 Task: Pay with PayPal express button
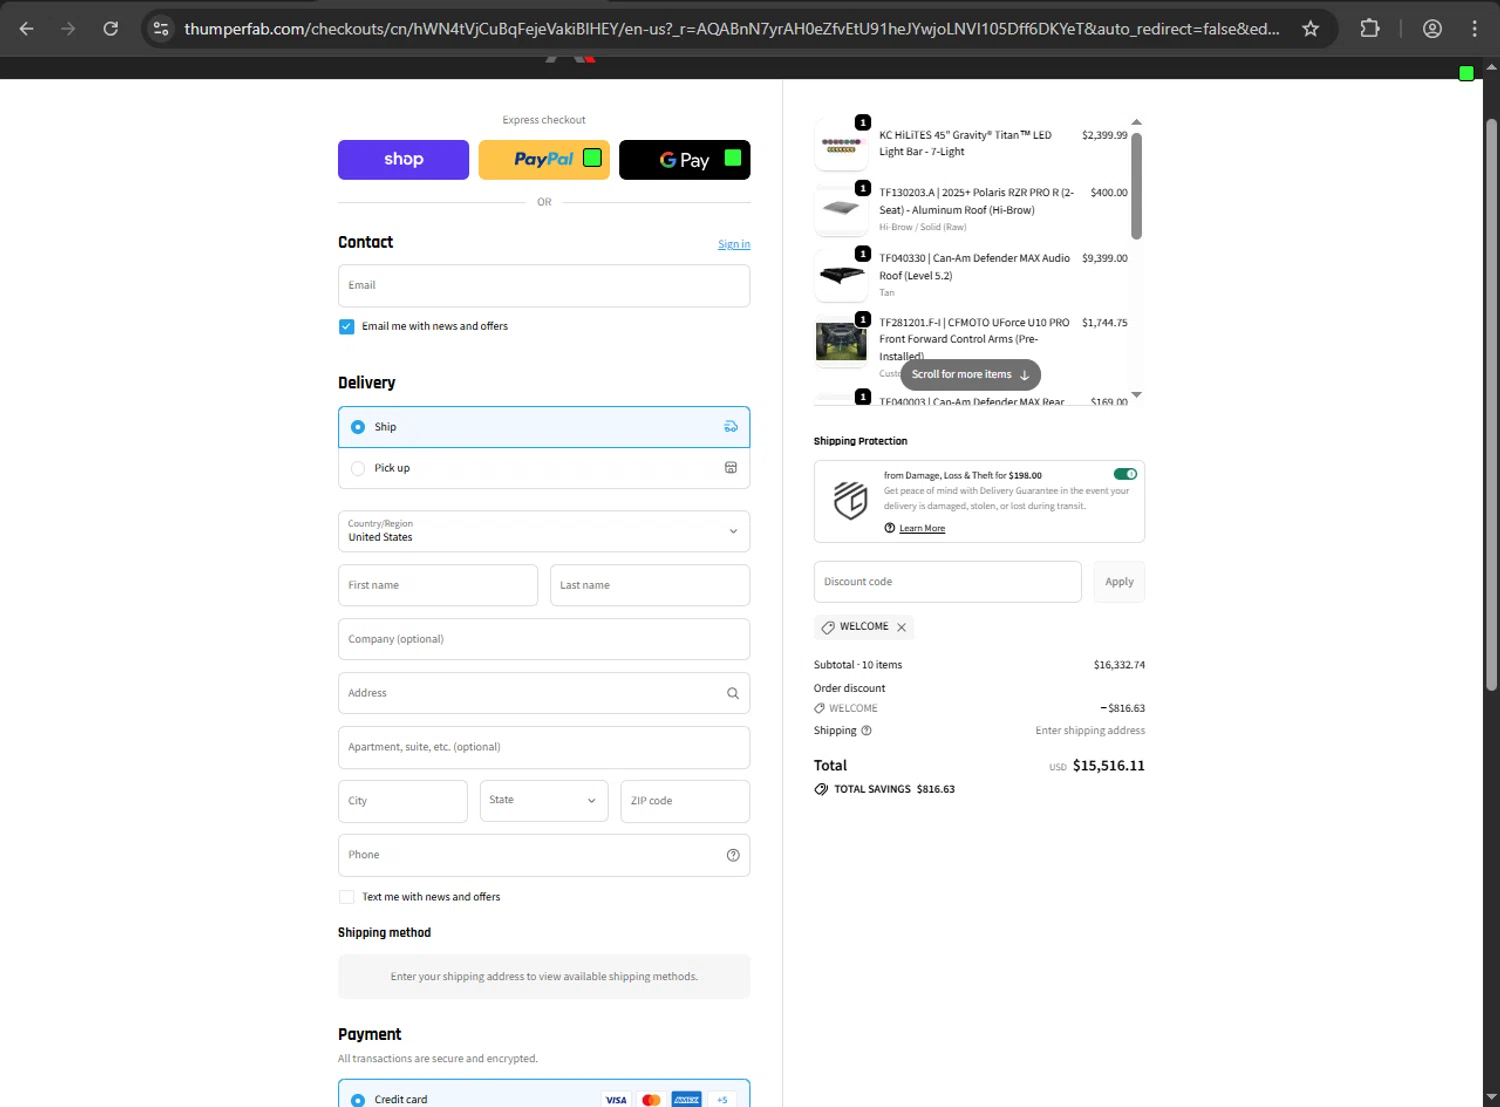tap(544, 160)
